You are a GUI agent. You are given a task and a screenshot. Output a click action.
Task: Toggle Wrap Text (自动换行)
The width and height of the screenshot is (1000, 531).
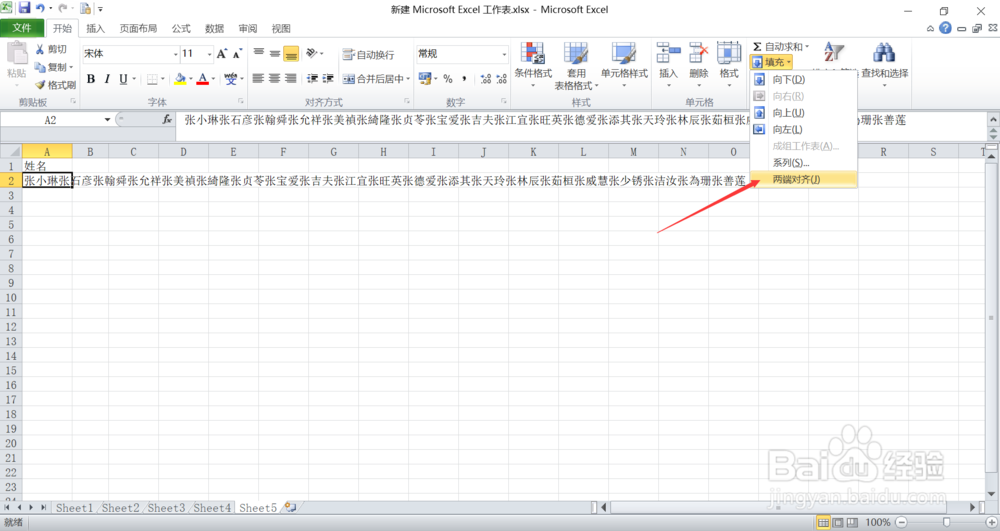tap(369, 54)
